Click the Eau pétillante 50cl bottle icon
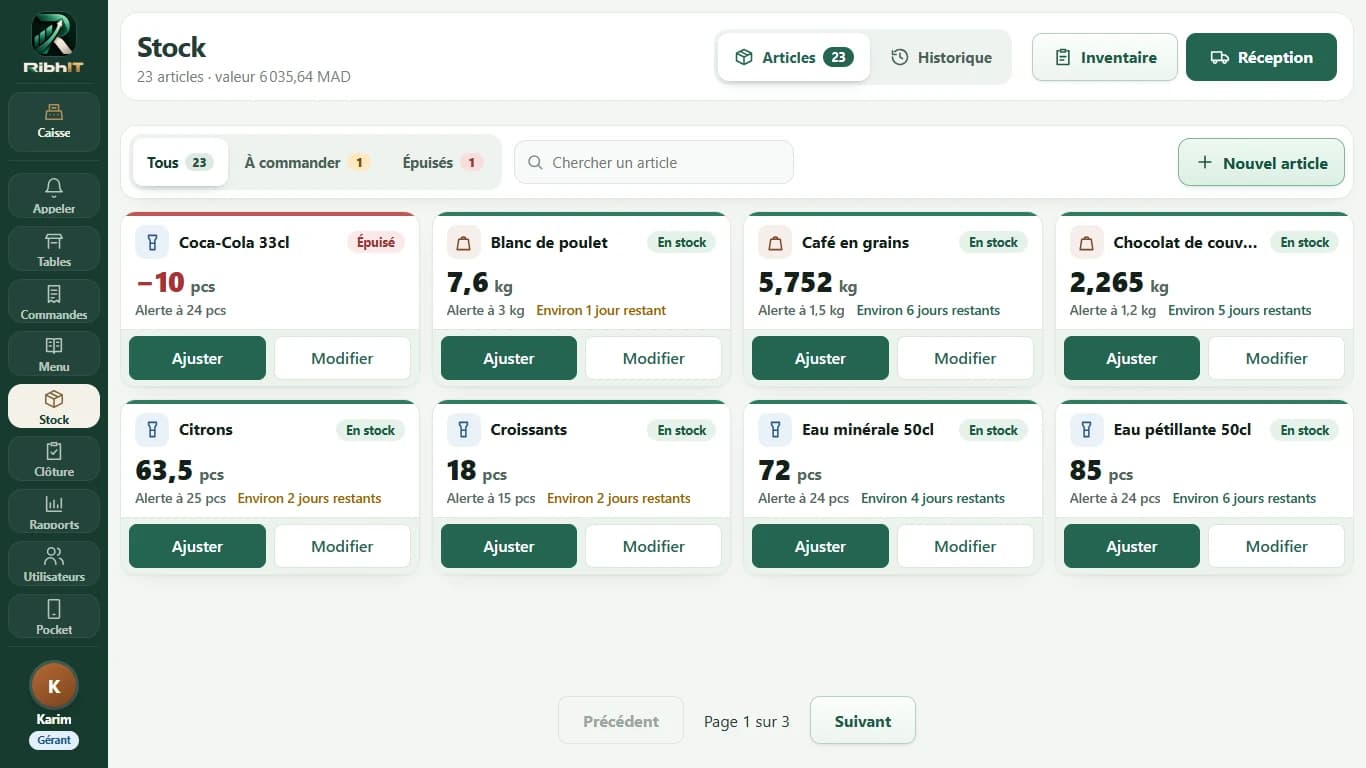The width and height of the screenshot is (1366, 768). click(x=1086, y=430)
